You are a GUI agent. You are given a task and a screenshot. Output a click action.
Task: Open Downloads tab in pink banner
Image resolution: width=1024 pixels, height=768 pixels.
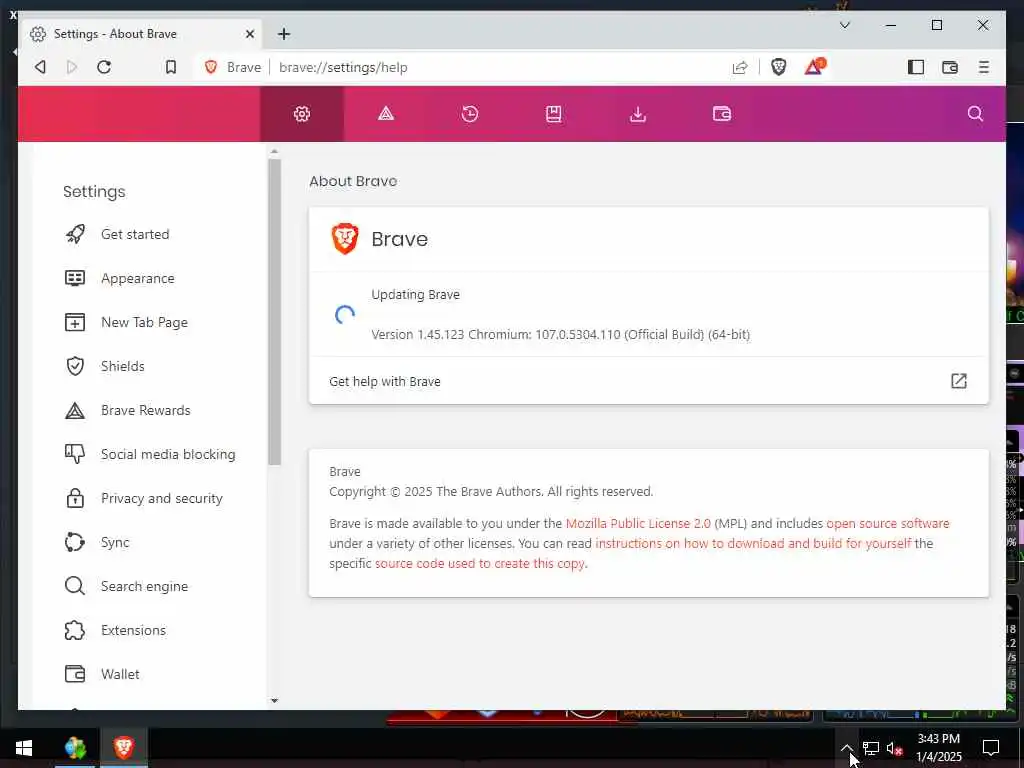coord(637,114)
